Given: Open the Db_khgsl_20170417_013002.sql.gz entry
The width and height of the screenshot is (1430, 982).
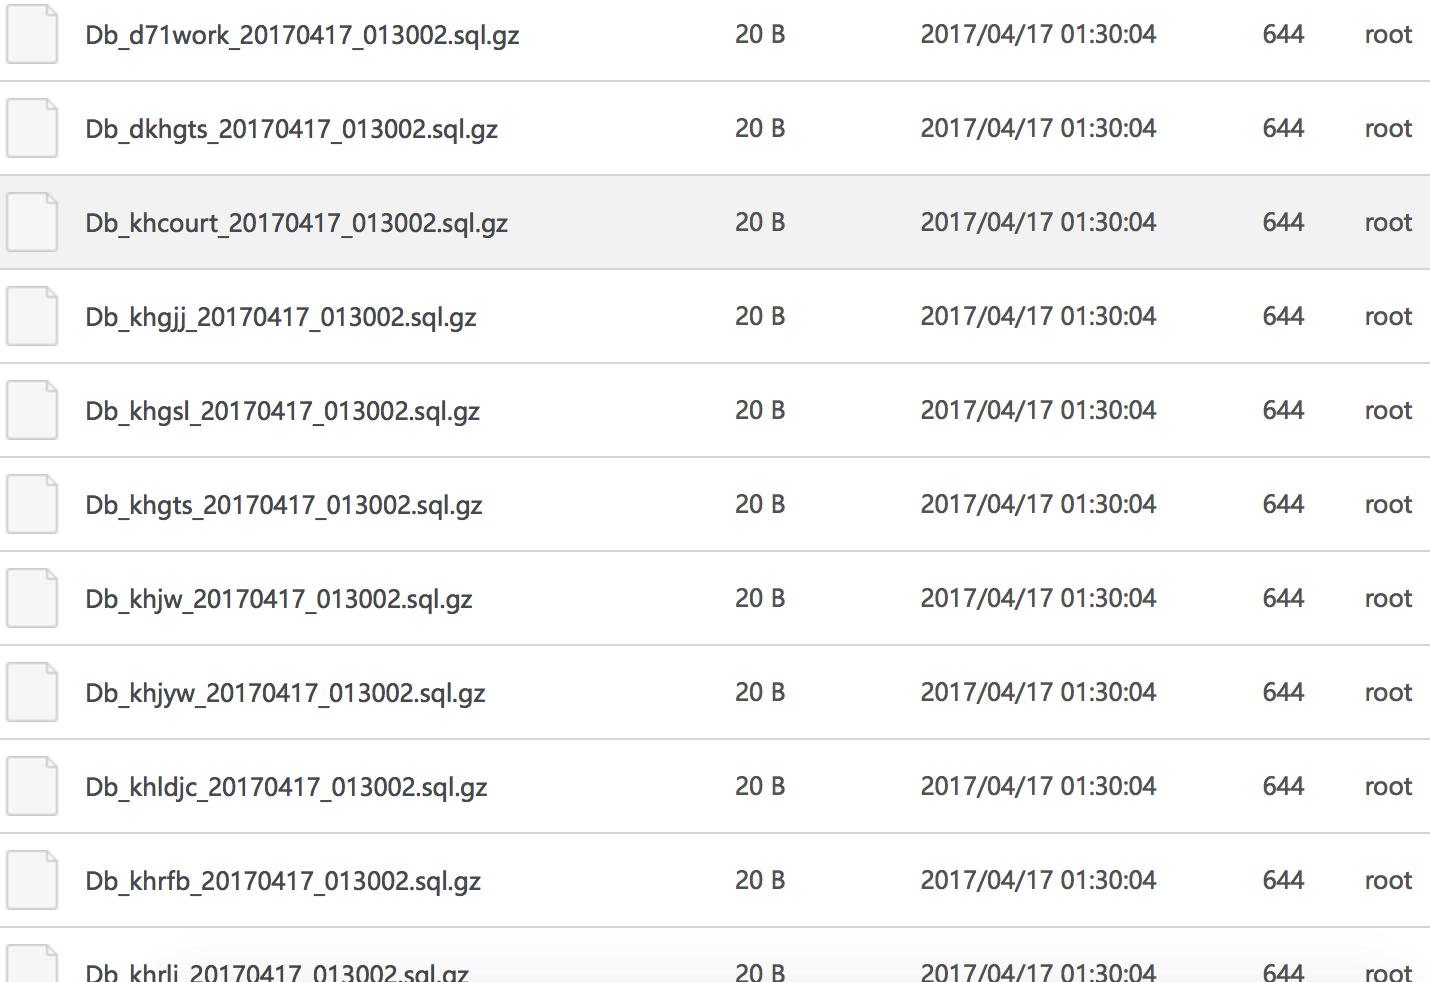Looking at the screenshot, I should (x=283, y=412).
